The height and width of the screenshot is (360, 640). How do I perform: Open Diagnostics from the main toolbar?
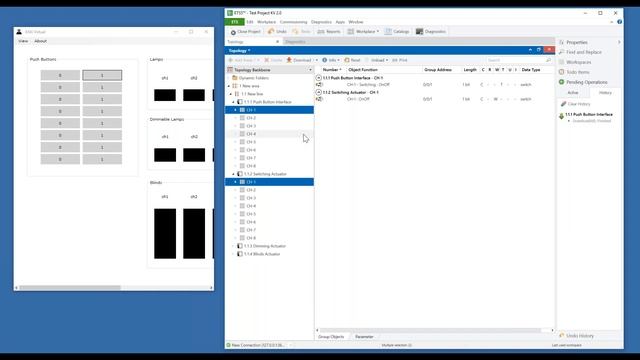[431, 31]
